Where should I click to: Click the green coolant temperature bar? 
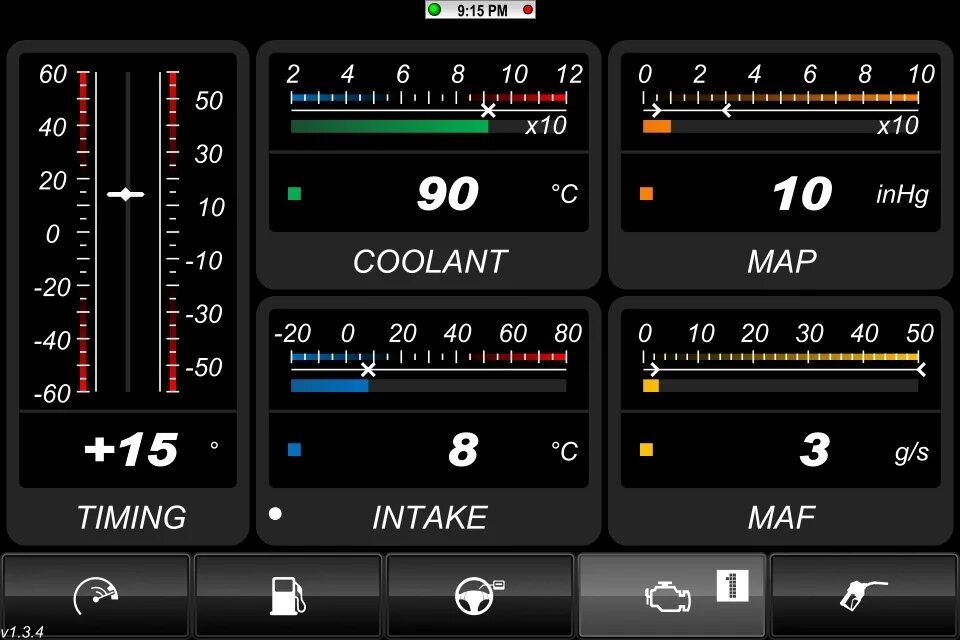[389, 127]
